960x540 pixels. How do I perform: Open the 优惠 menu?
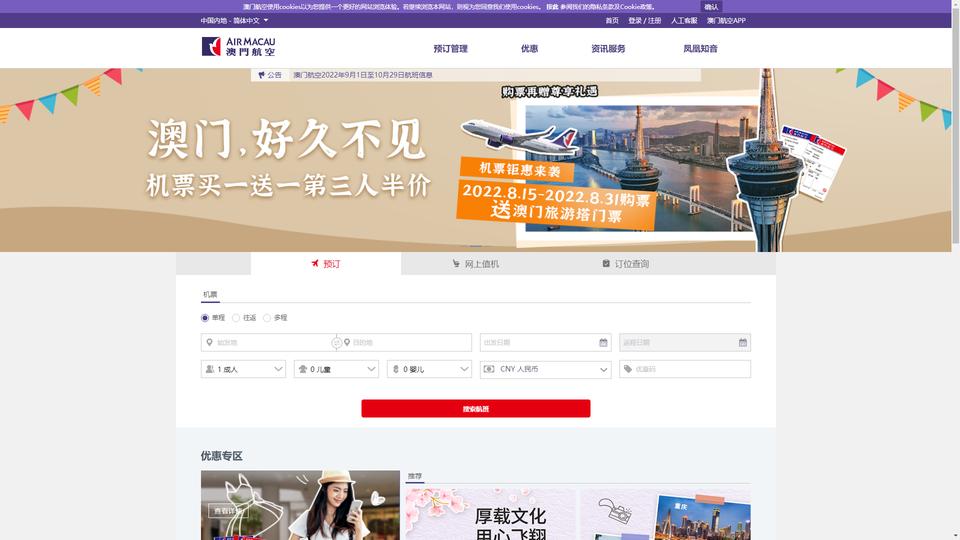point(530,48)
